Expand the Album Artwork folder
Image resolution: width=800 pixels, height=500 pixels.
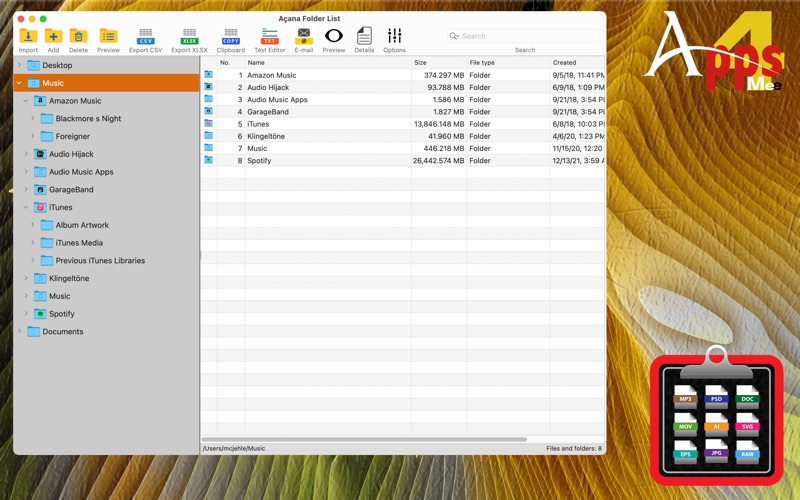pyautogui.click(x=33, y=224)
